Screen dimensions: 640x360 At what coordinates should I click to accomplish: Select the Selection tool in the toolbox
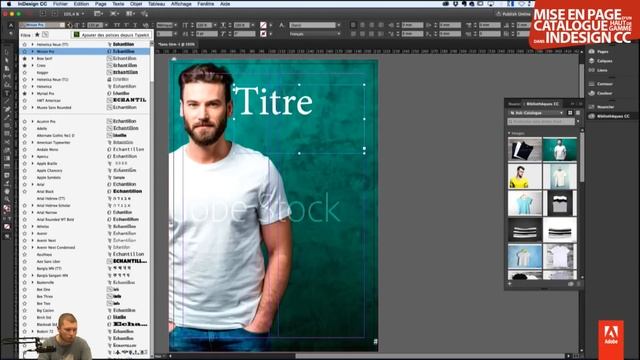pos(7,52)
